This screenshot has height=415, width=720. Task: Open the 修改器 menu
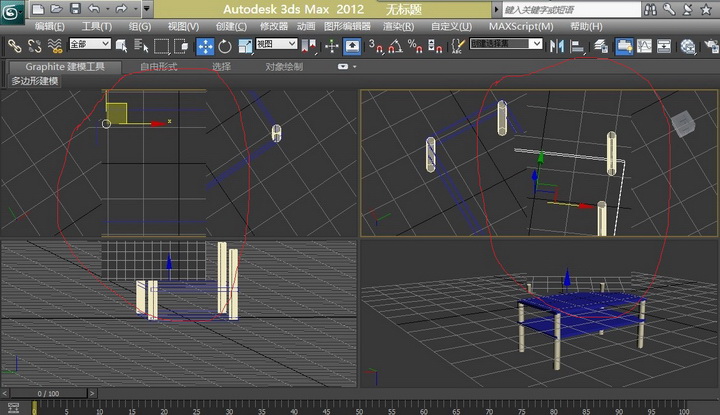[x=274, y=27]
